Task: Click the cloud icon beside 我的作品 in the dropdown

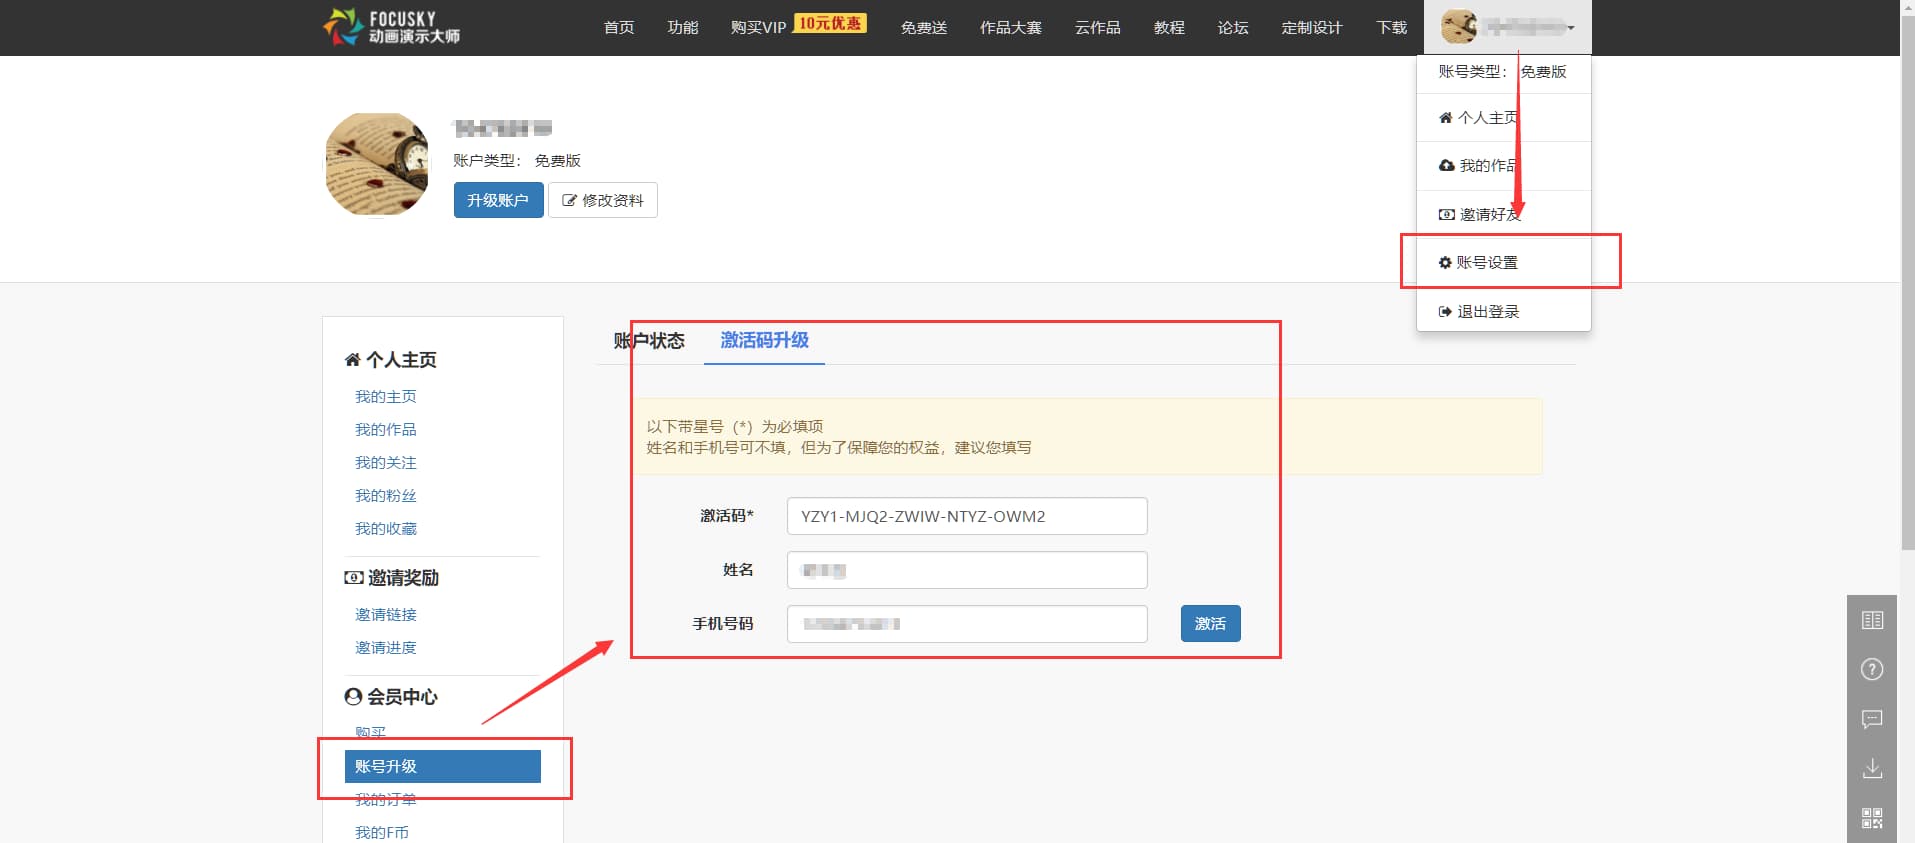Action: 1446,166
